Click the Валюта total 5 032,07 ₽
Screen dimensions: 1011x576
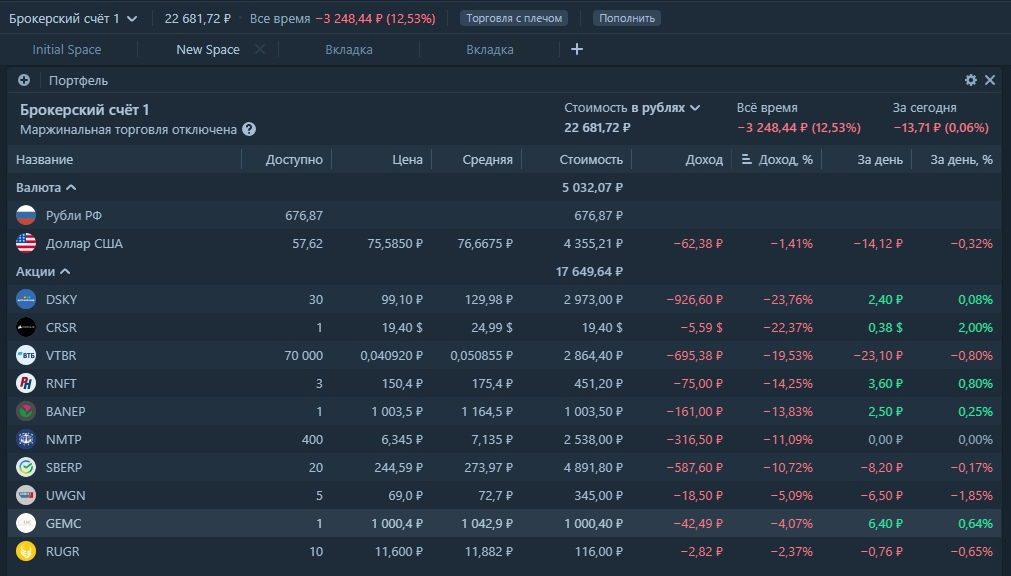click(593, 188)
